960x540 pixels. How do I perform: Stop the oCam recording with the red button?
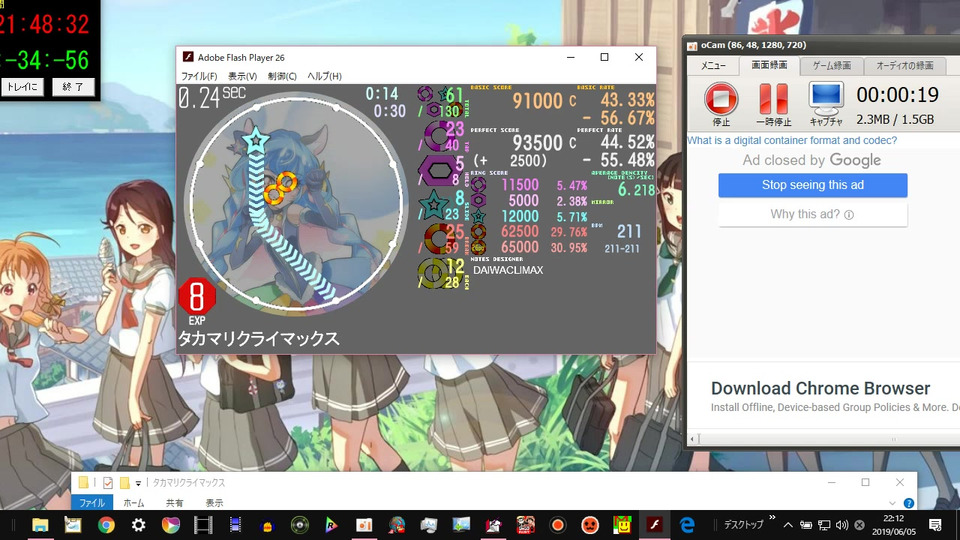point(721,99)
